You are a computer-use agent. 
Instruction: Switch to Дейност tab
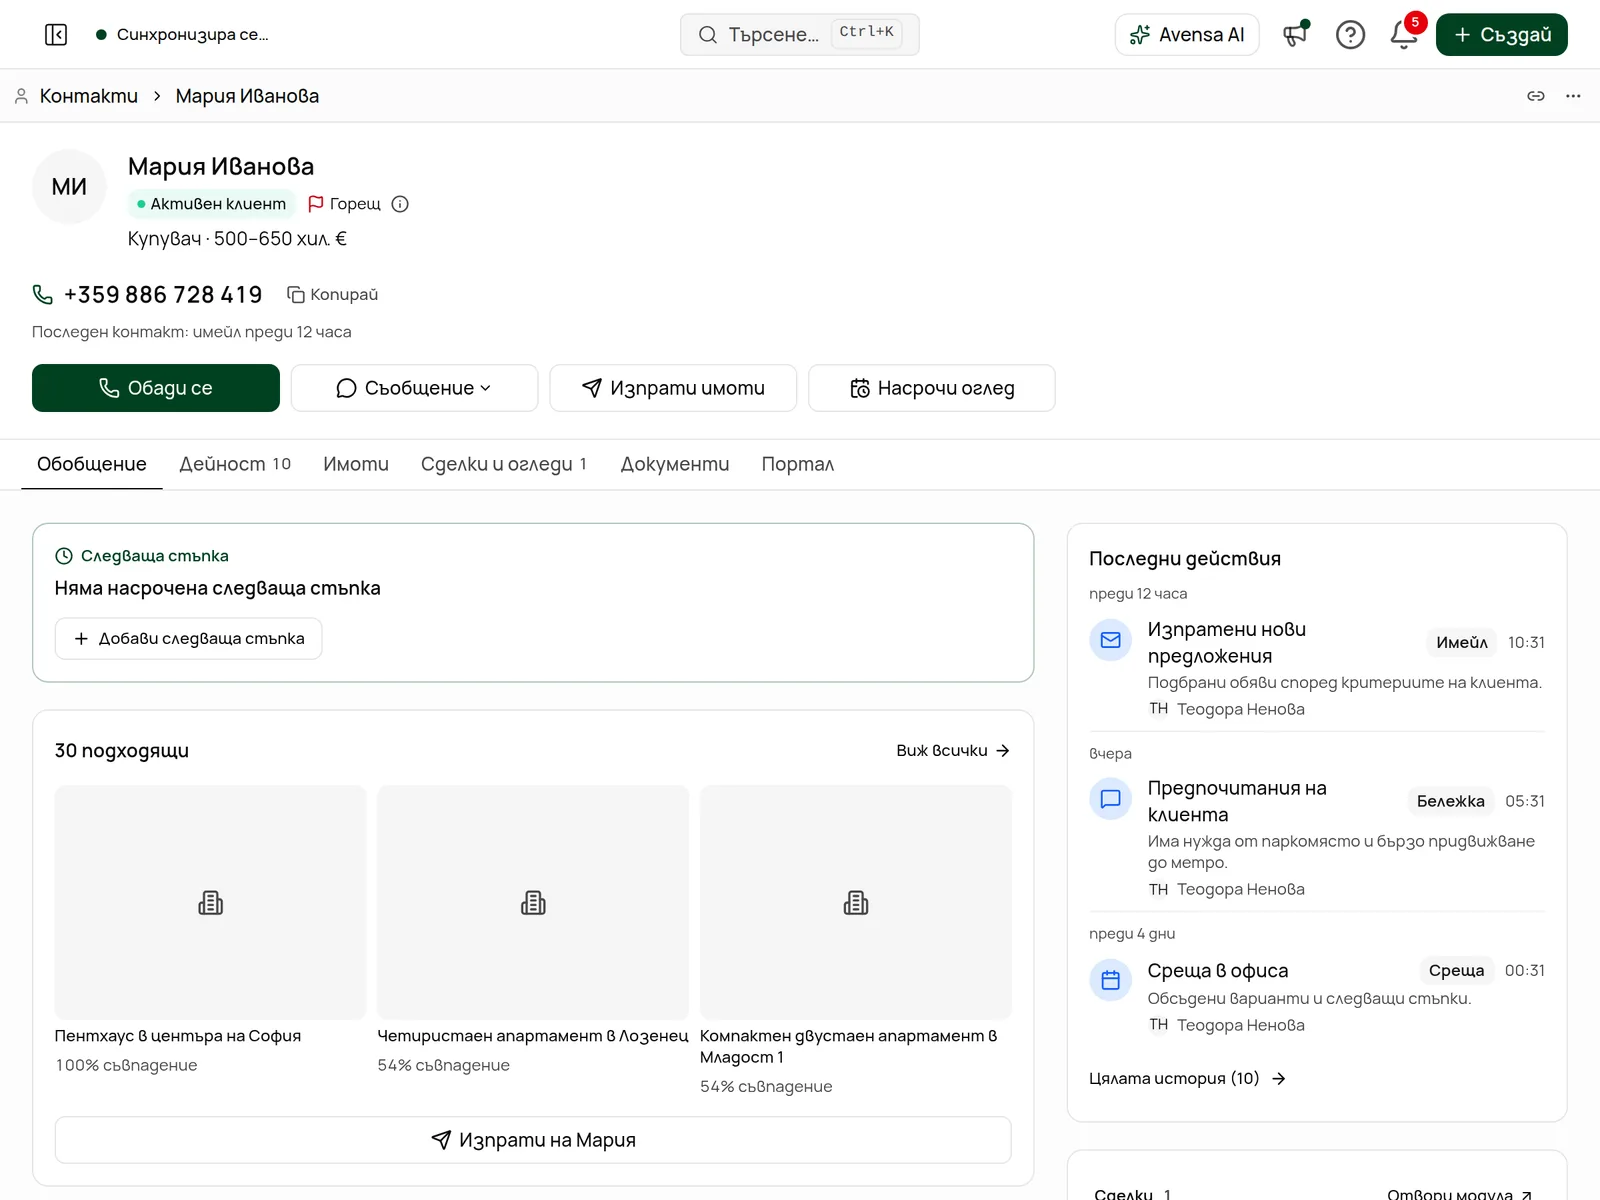(235, 464)
